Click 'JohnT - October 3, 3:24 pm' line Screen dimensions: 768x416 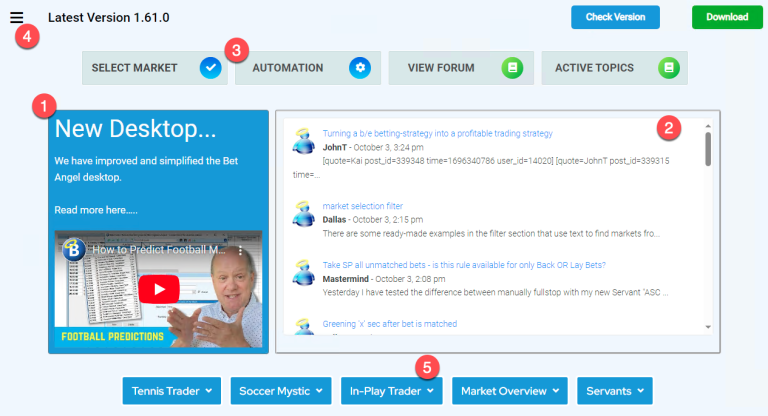(373, 147)
